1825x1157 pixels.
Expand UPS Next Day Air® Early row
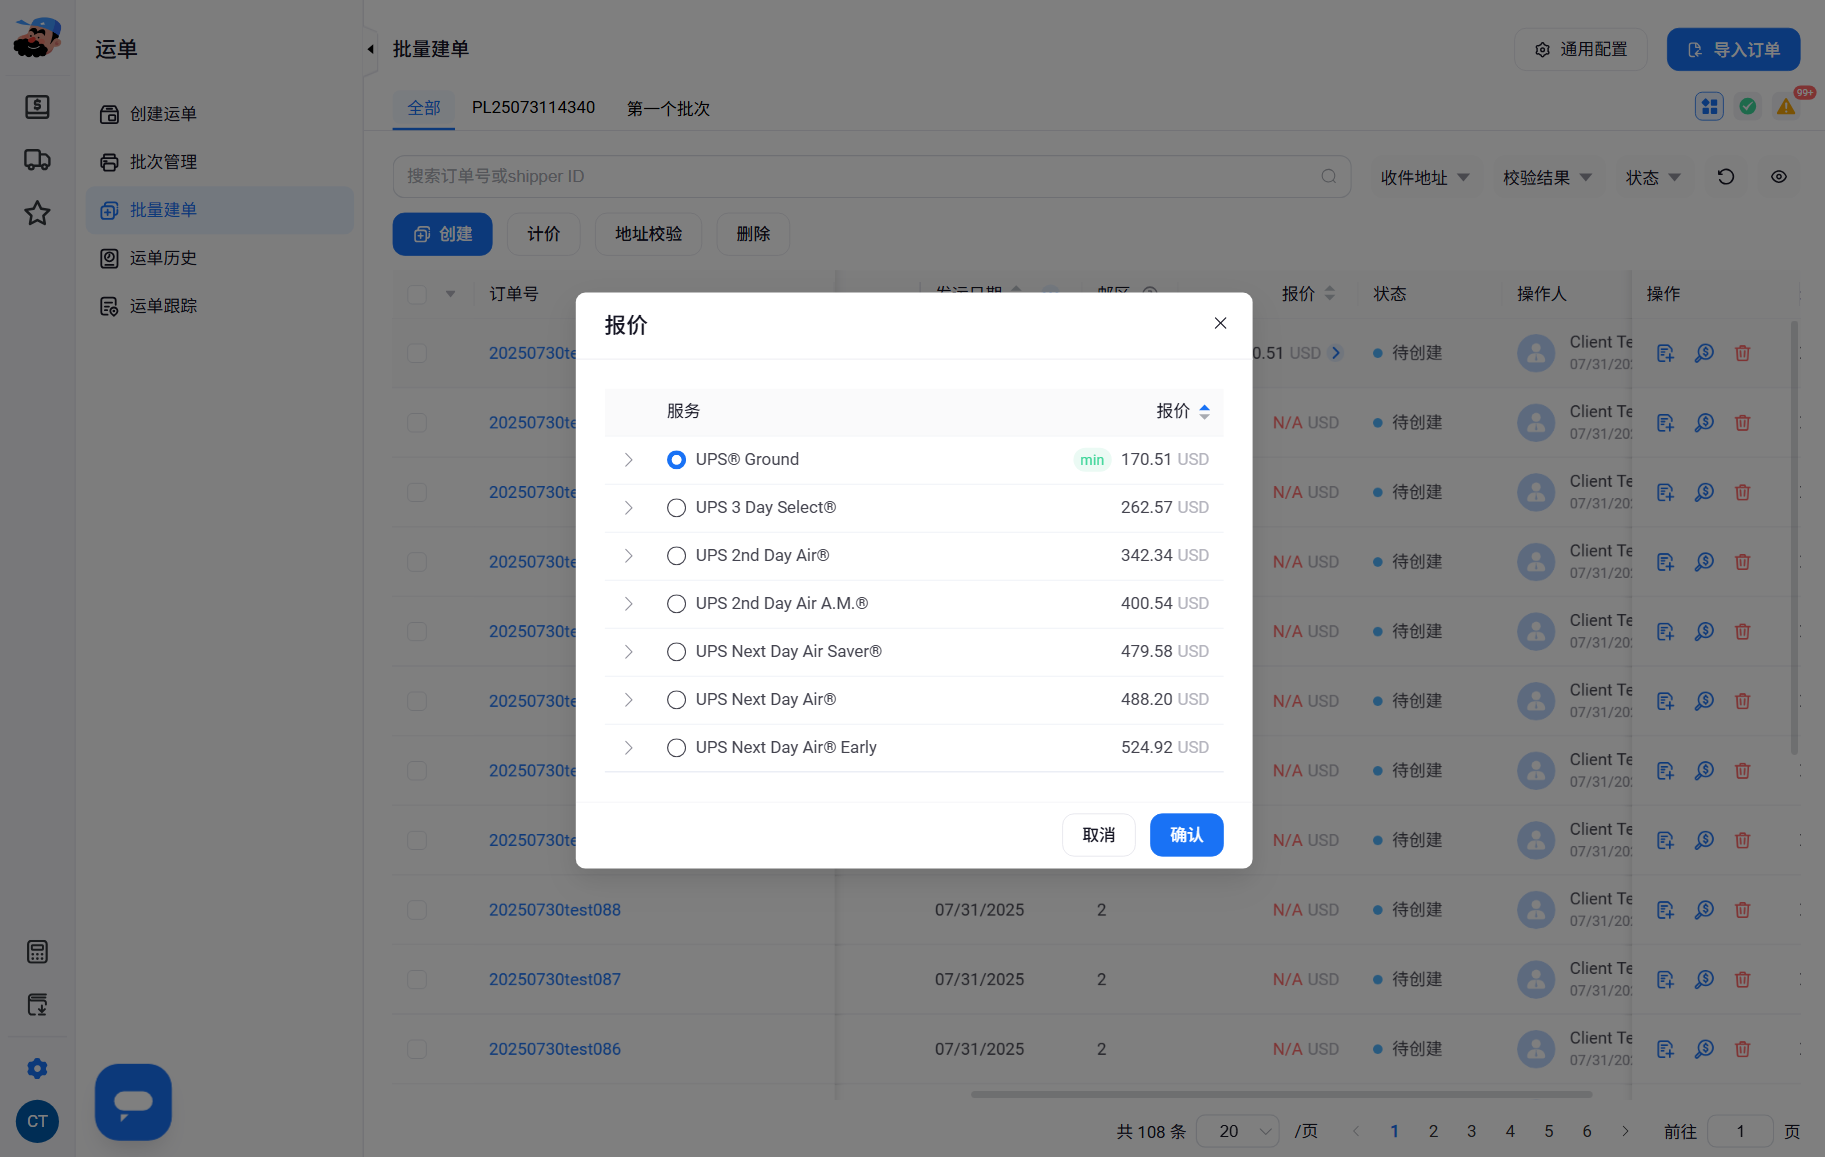point(628,748)
